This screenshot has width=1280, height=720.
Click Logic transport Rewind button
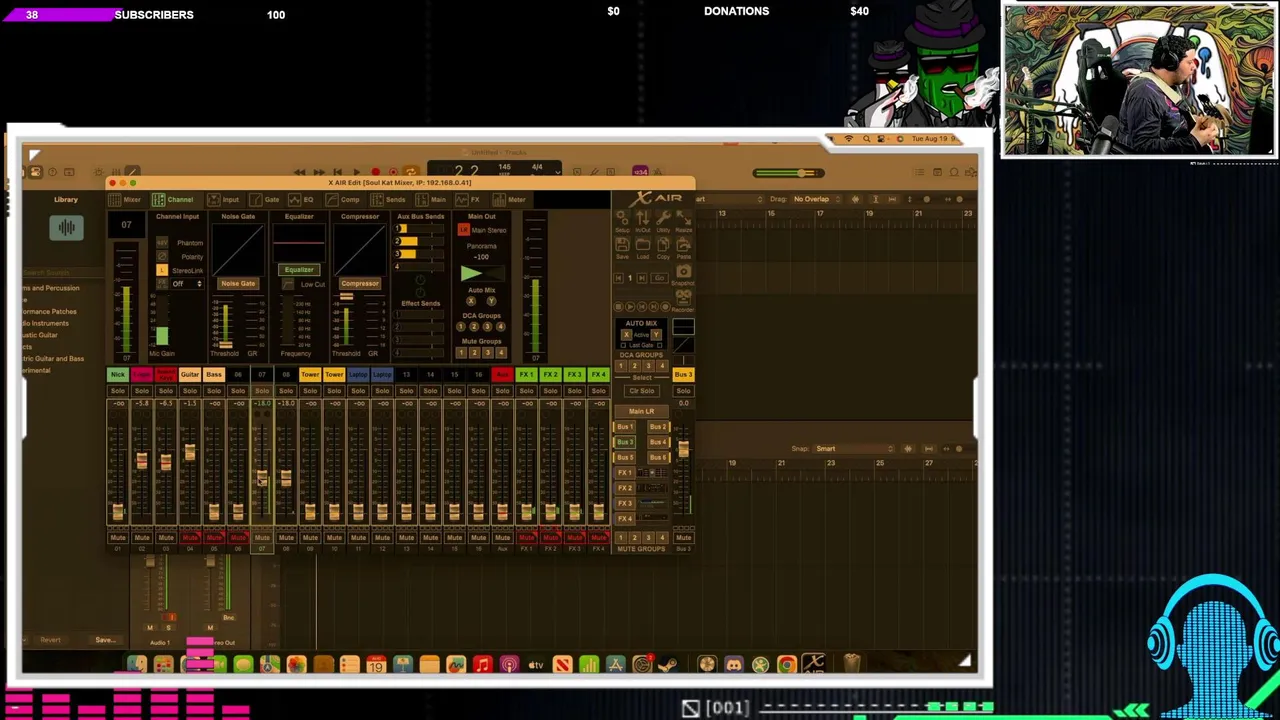click(x=300, y=172)
